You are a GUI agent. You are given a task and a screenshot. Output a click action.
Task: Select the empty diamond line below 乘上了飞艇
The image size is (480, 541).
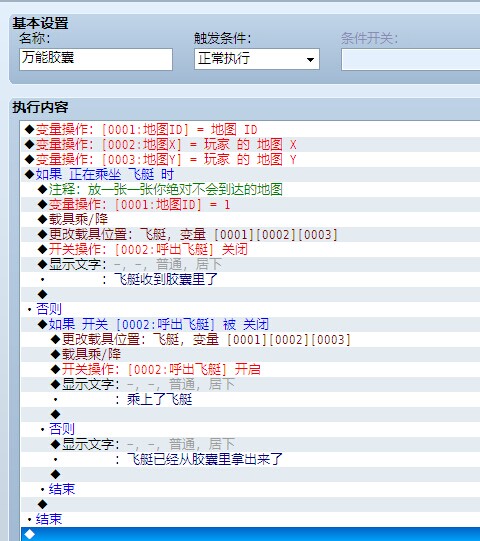coord(250,414)
